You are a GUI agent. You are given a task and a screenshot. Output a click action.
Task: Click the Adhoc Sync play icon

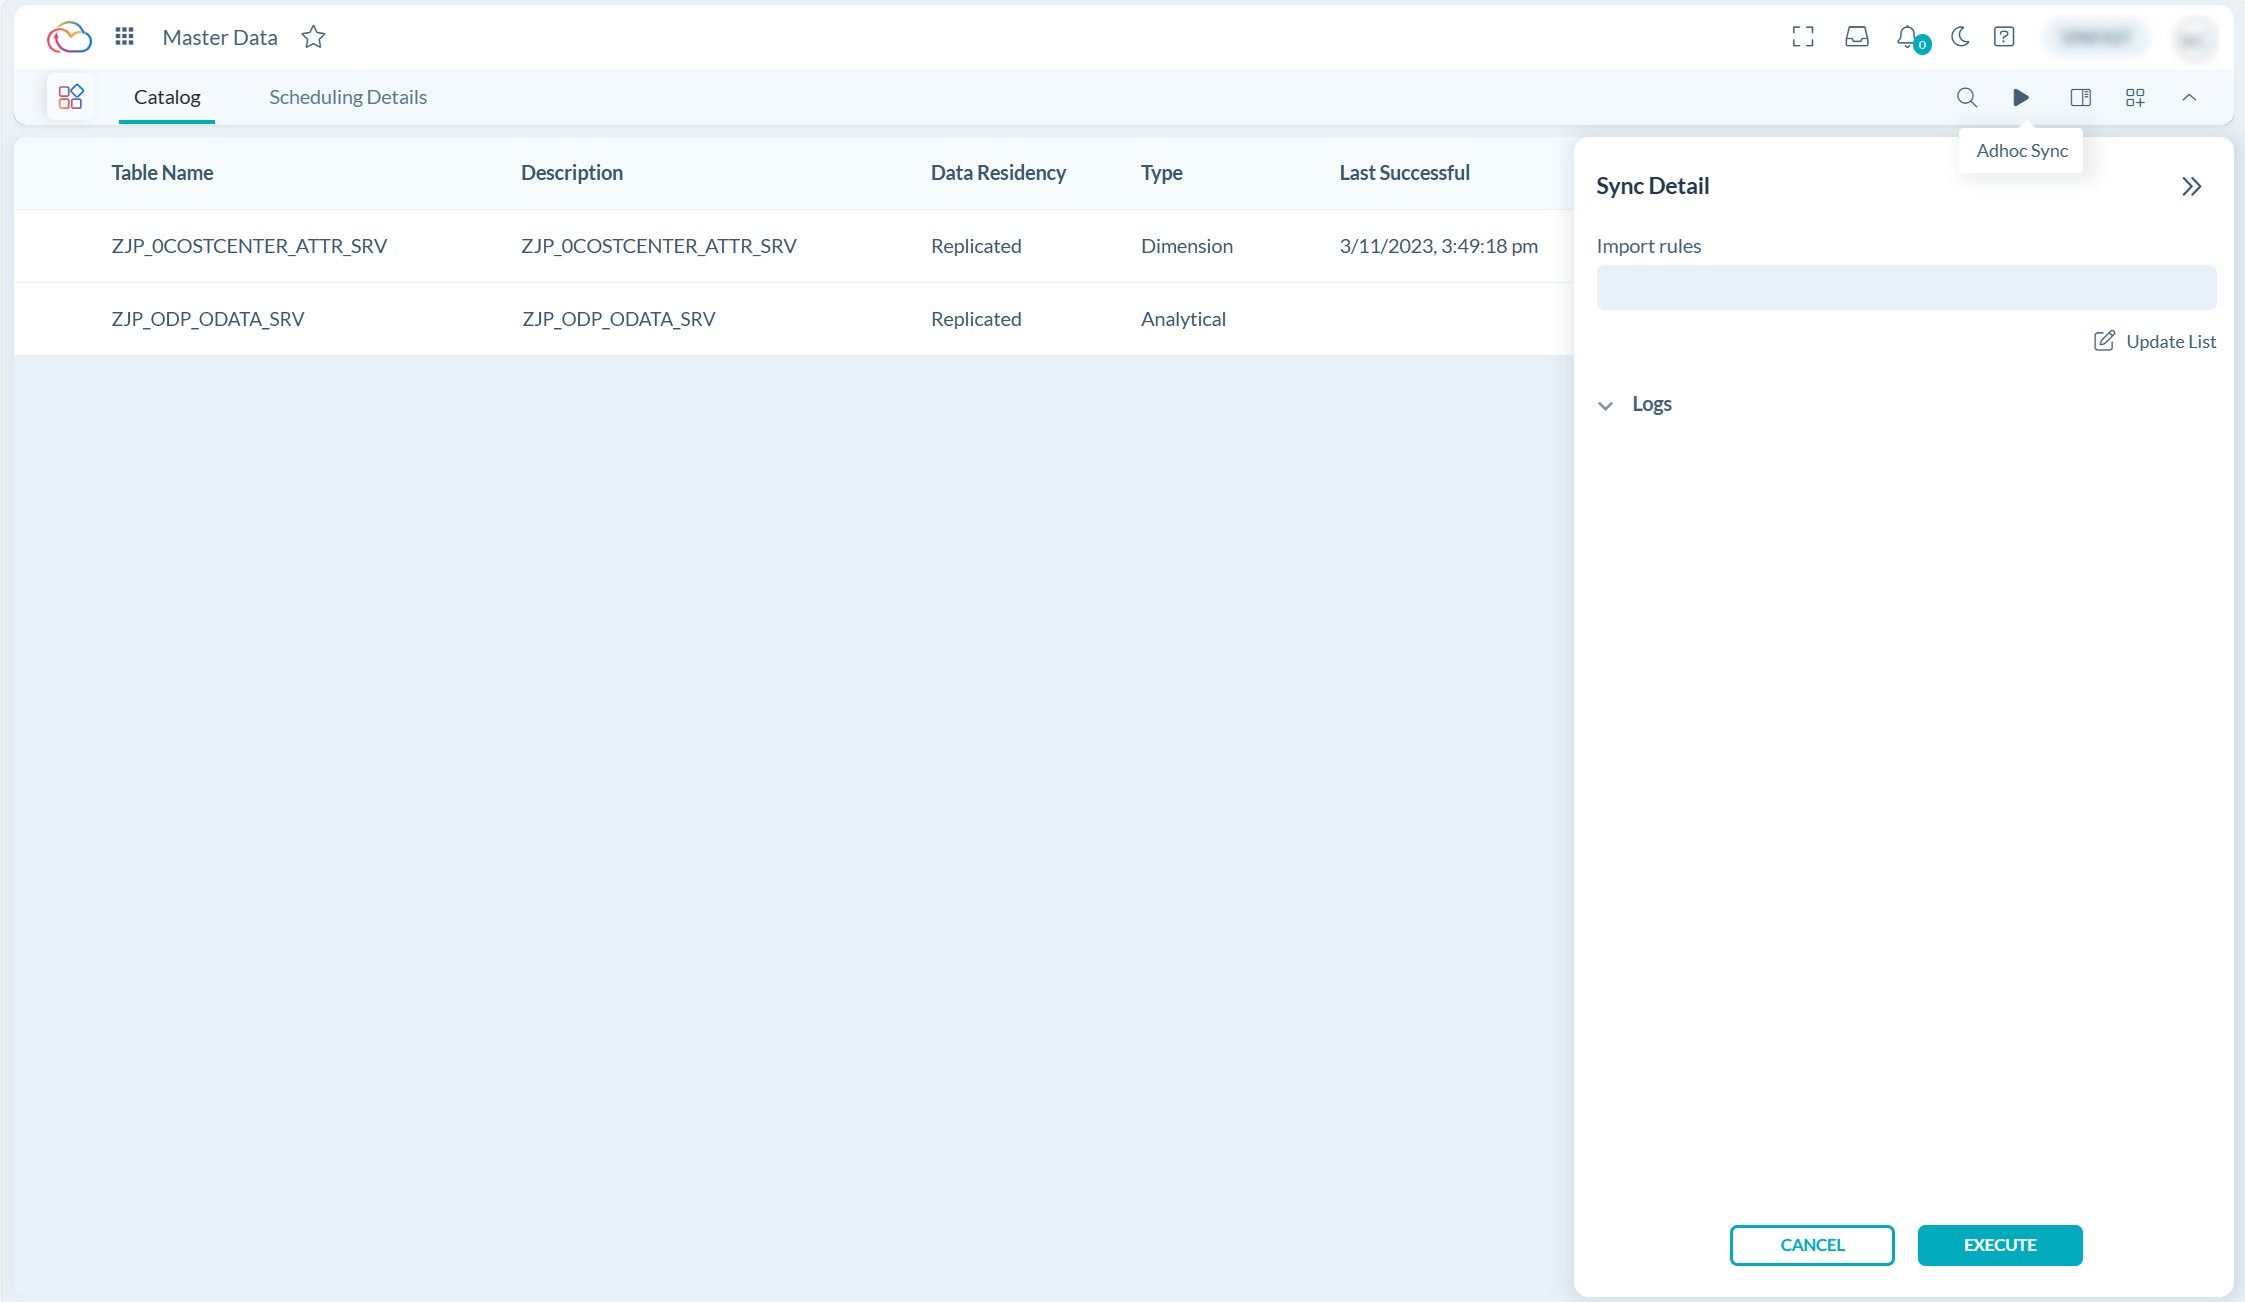coord(2021,97)
